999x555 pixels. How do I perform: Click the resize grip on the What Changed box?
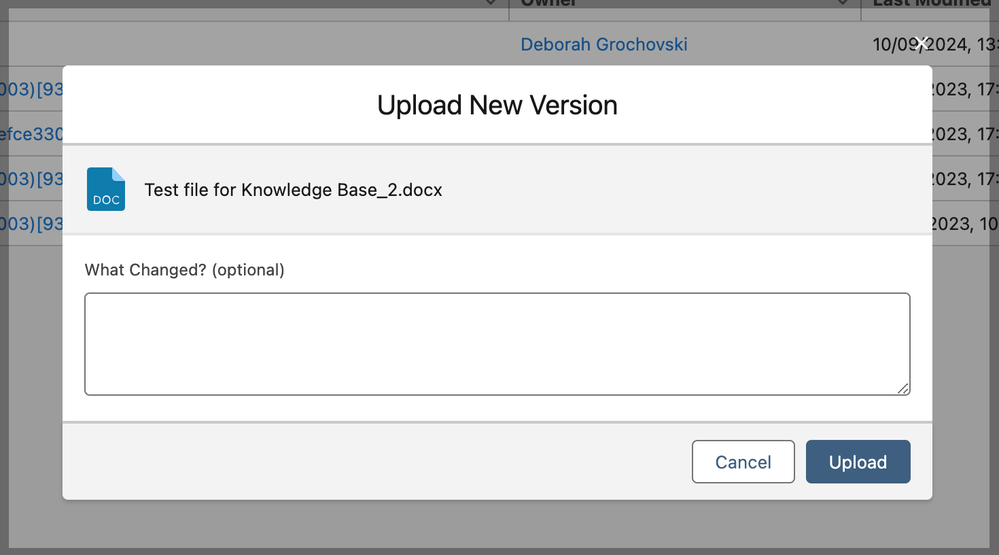[x=903, y=388]
